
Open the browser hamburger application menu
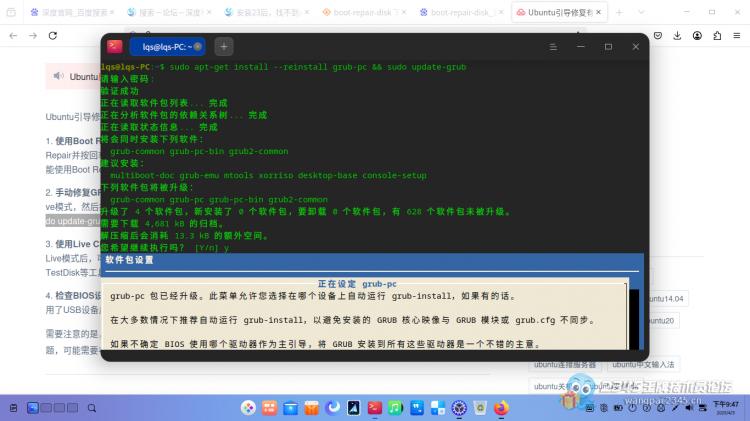click(737, 35)
